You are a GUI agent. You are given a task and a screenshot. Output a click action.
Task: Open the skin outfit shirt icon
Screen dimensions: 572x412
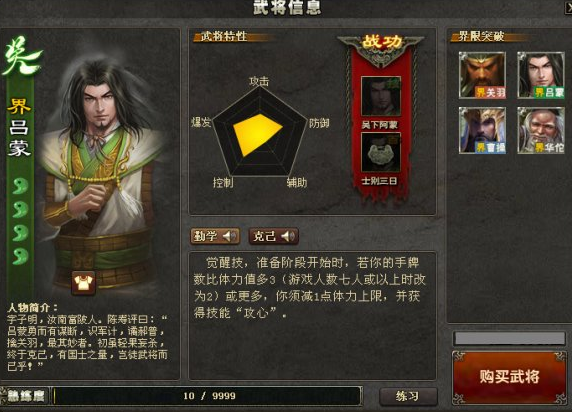84,282
